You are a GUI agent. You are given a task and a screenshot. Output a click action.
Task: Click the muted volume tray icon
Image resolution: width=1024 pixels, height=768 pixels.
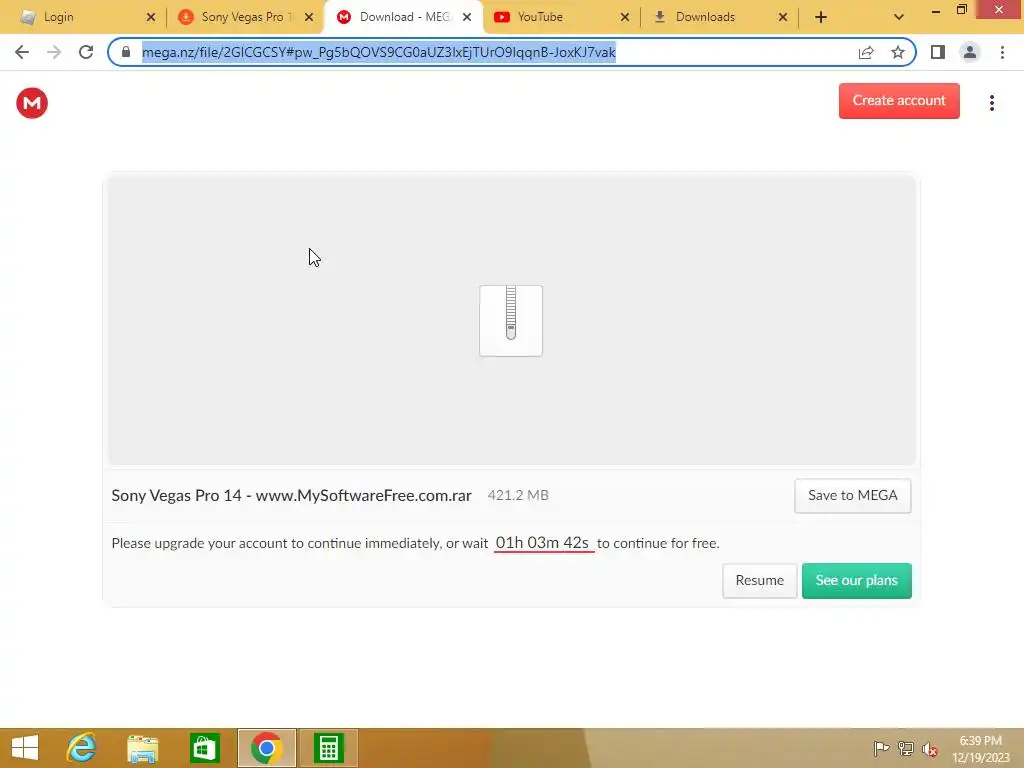click(x=929, y=748)
